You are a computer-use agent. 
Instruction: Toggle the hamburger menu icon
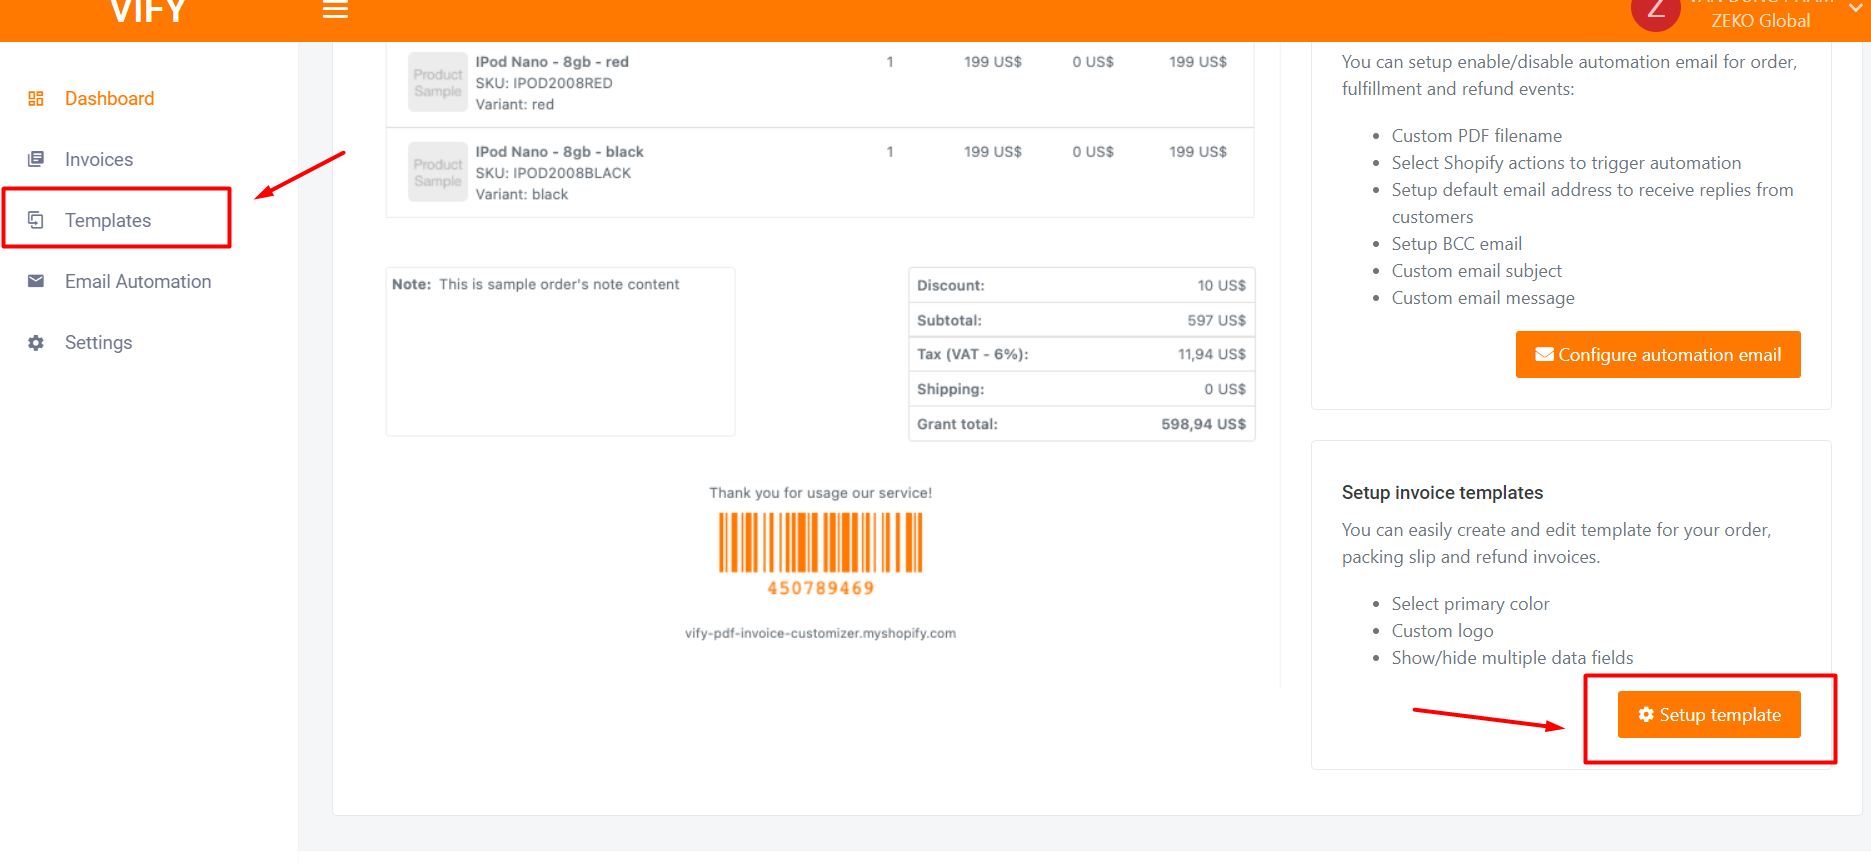tap(335, 10)
